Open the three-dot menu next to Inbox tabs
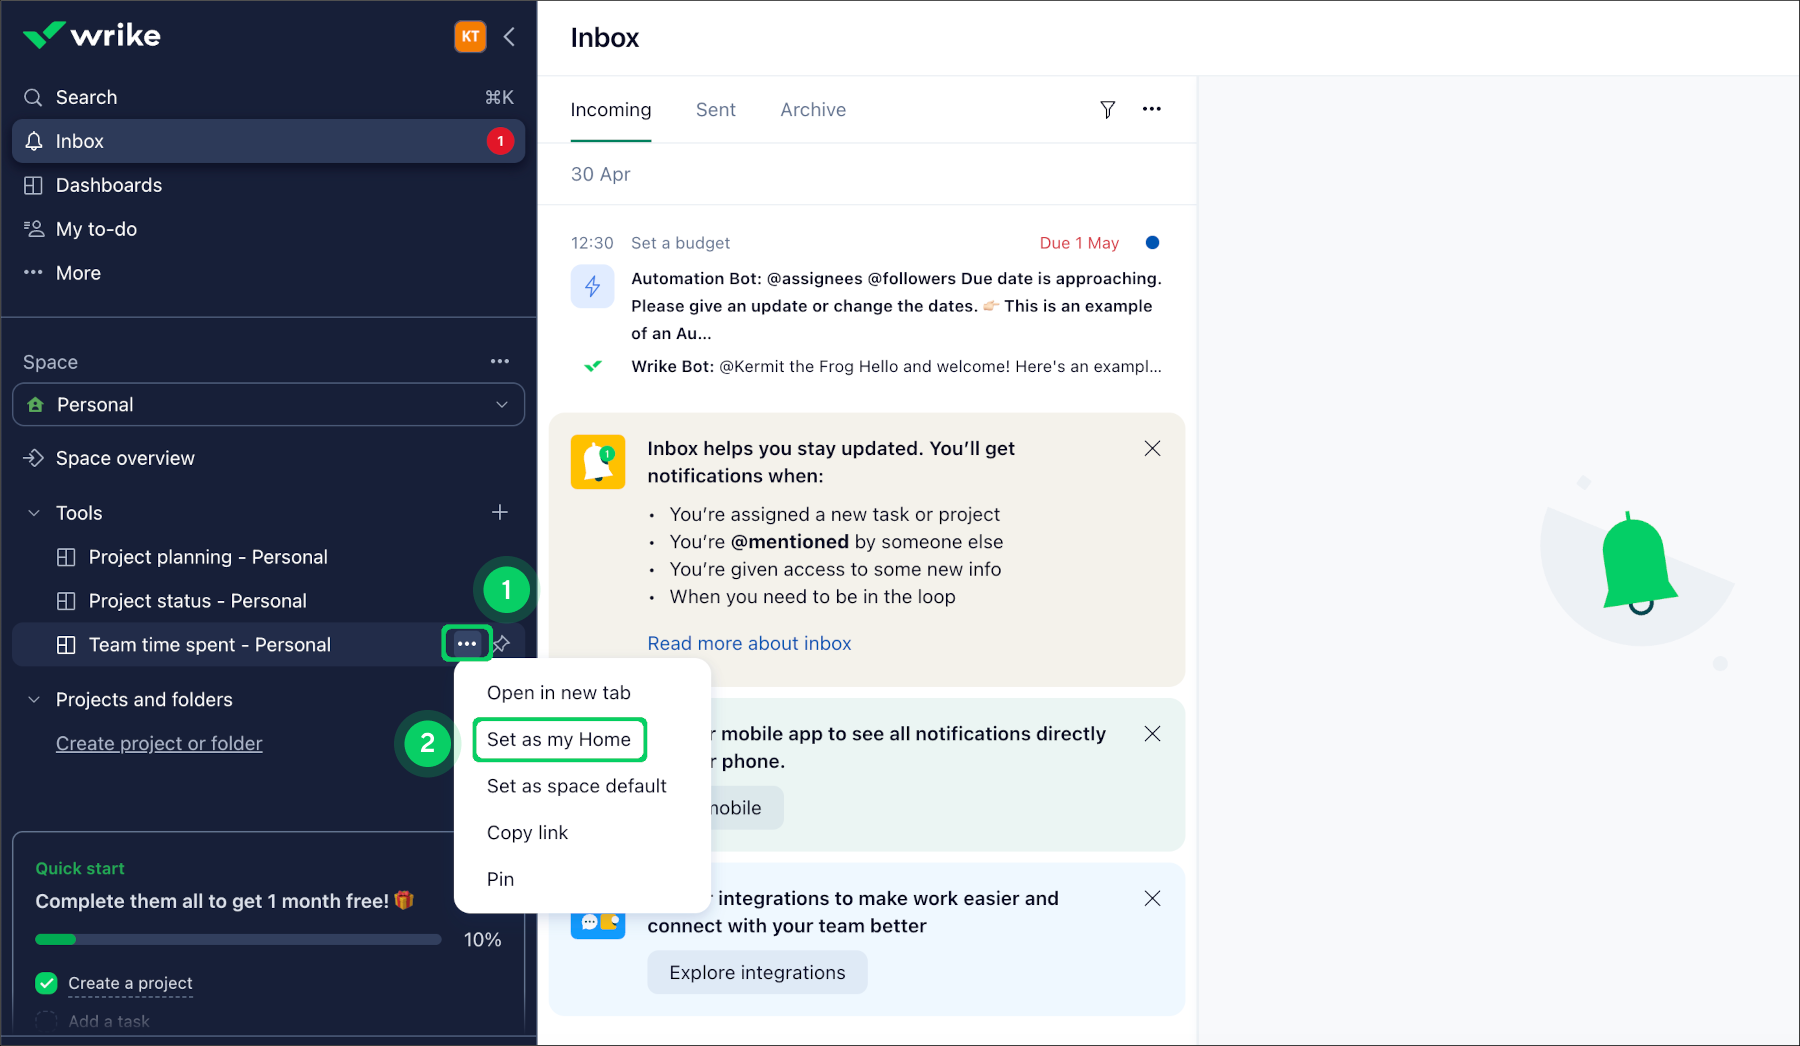This screenshot has width=1800, height=1046. 1151,110
